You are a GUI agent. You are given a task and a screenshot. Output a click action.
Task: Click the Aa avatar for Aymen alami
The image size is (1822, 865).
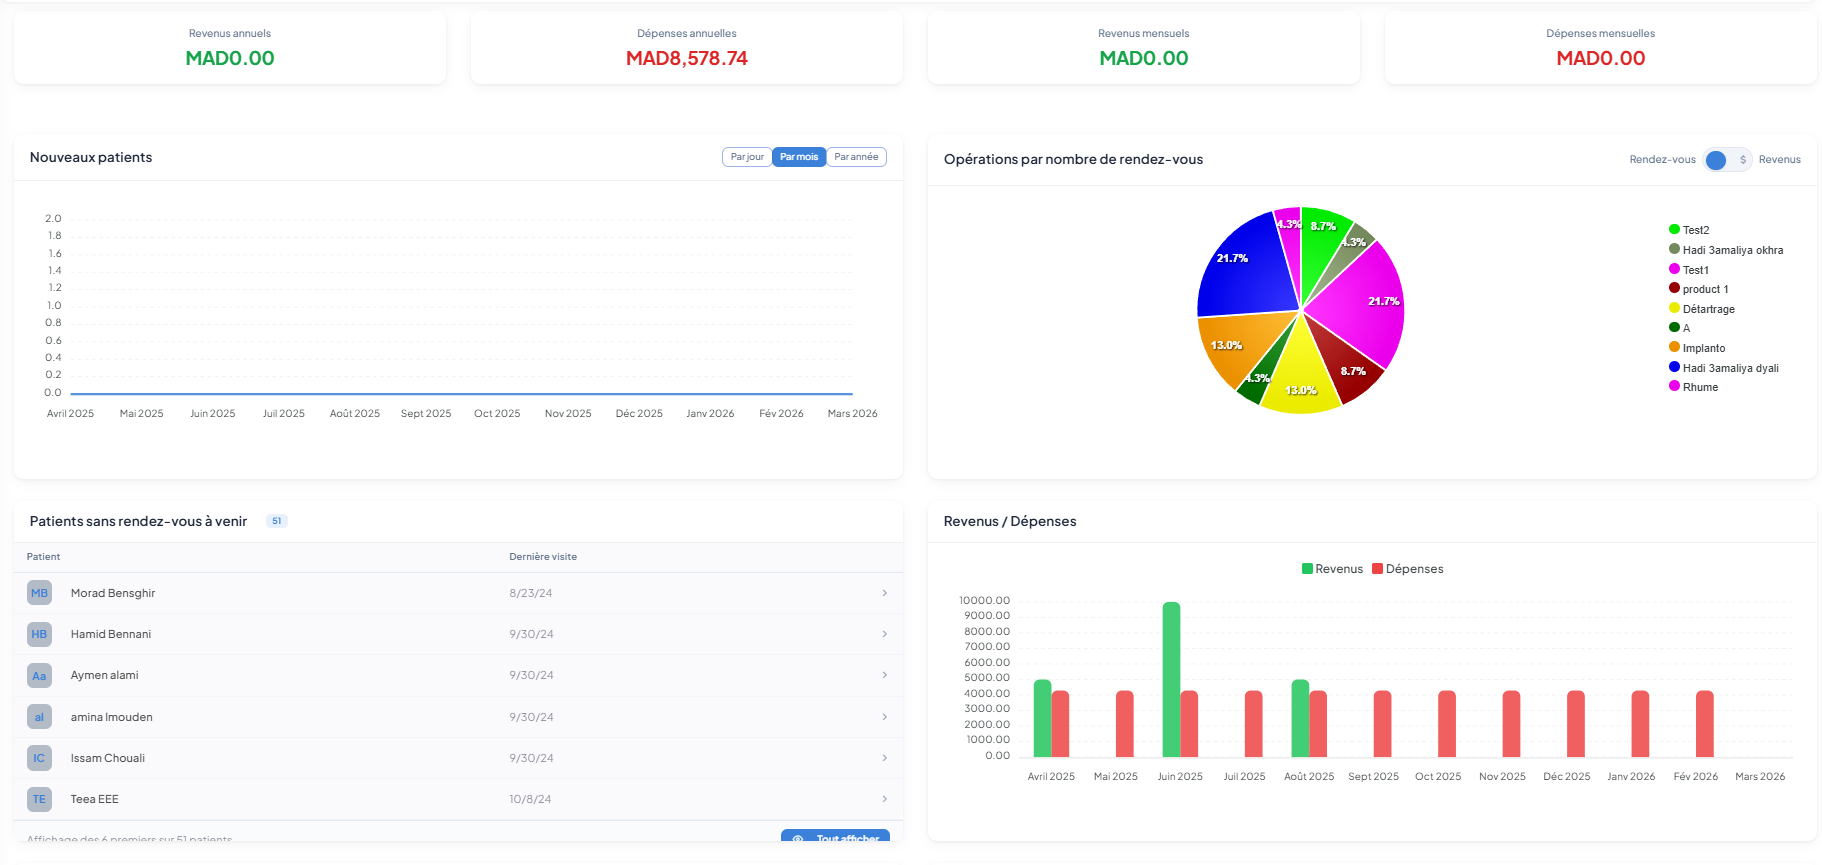click(x=39, y=676)
